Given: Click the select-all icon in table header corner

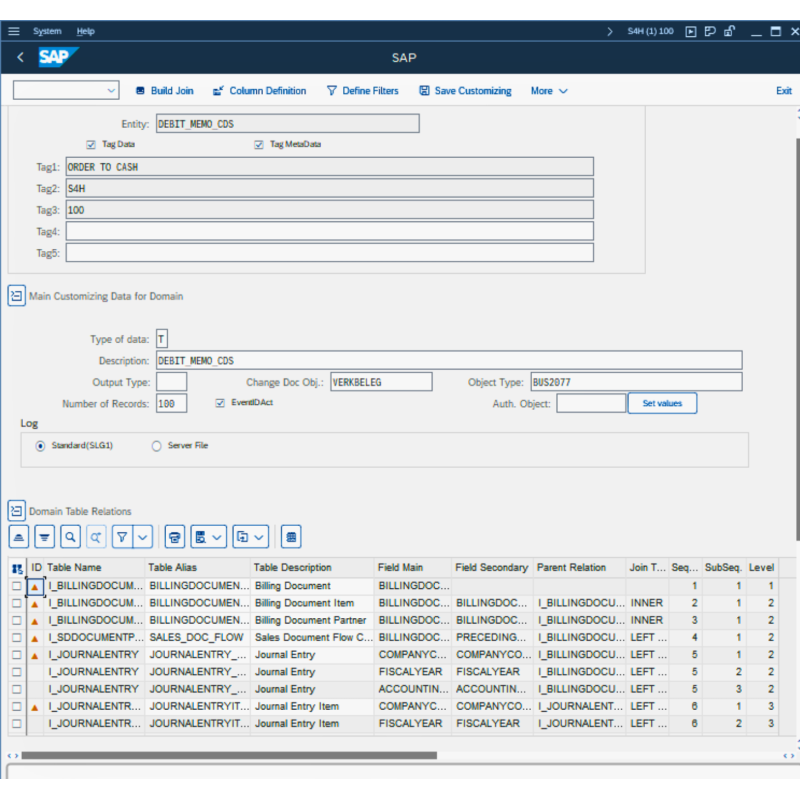Looking at the screenshot, I should pos(17,568).
